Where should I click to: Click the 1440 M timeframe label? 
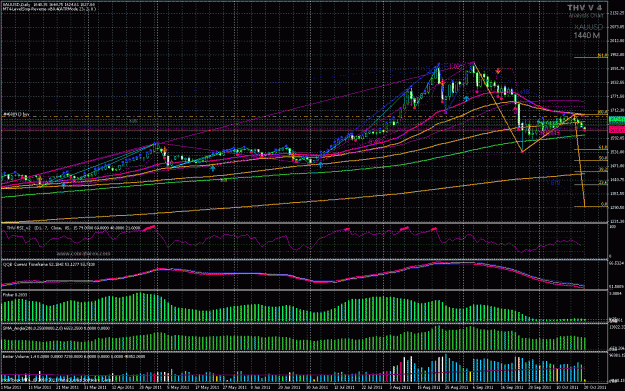tap(586, 35)
